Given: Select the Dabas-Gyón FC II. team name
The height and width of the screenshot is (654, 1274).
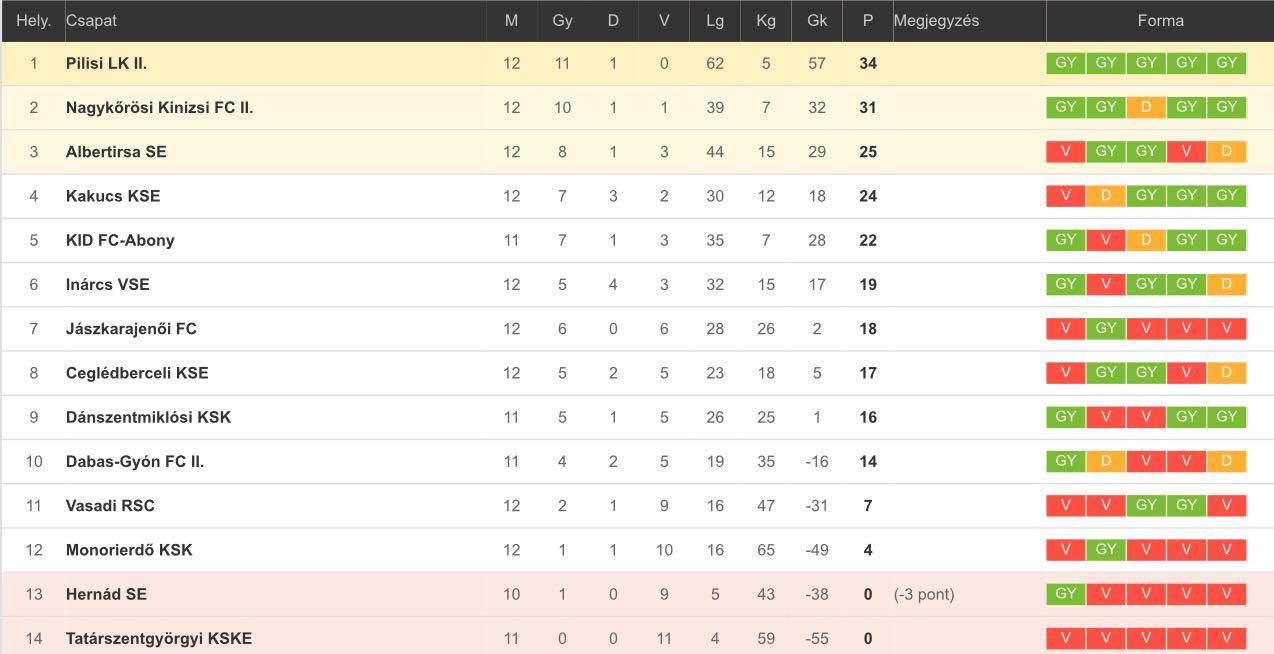Looking at the screenshot, I should [x=135, y=462].
